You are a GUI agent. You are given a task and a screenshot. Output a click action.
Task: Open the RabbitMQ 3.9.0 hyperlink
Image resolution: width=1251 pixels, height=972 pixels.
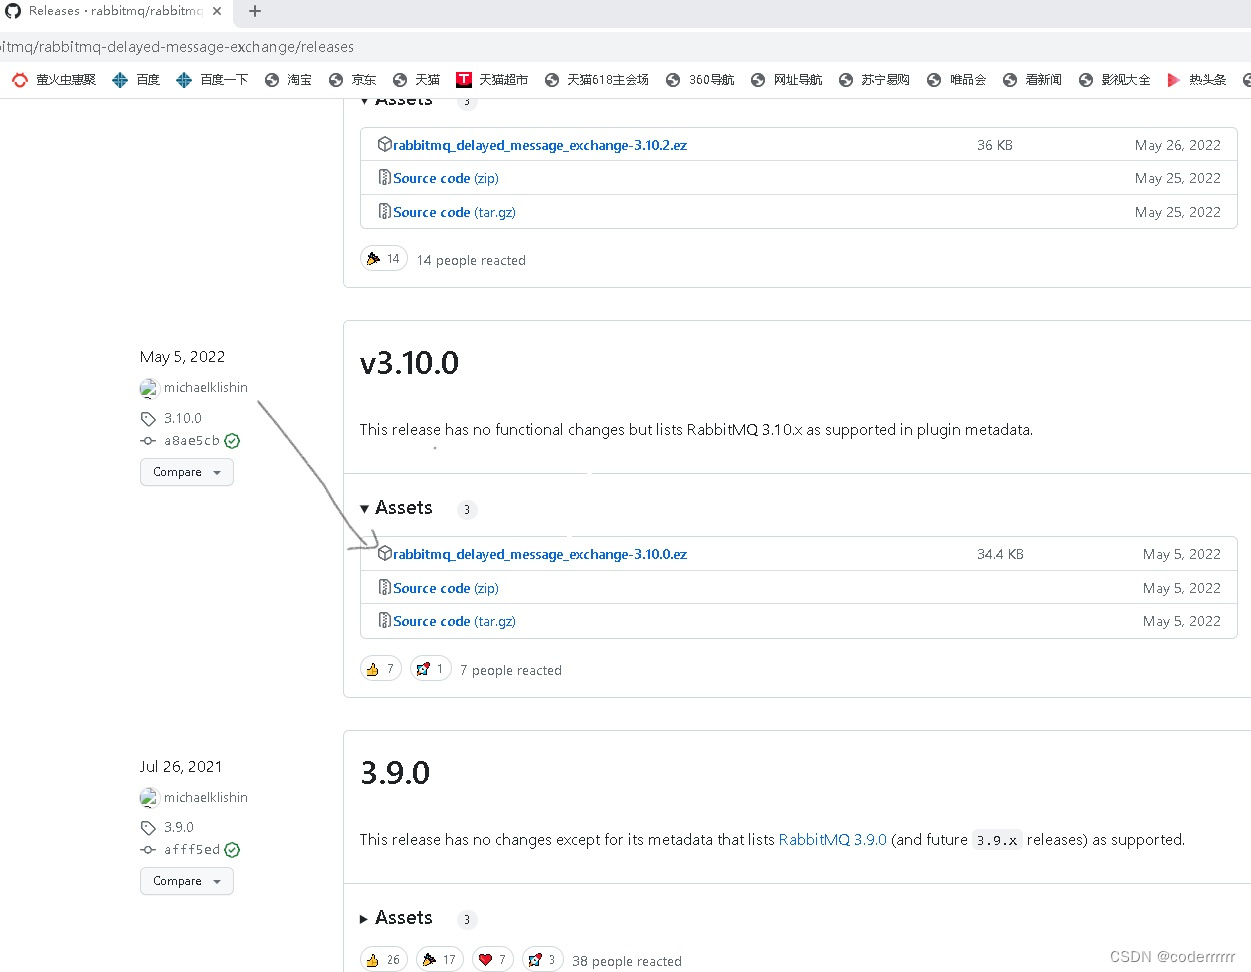coord(833,840)
